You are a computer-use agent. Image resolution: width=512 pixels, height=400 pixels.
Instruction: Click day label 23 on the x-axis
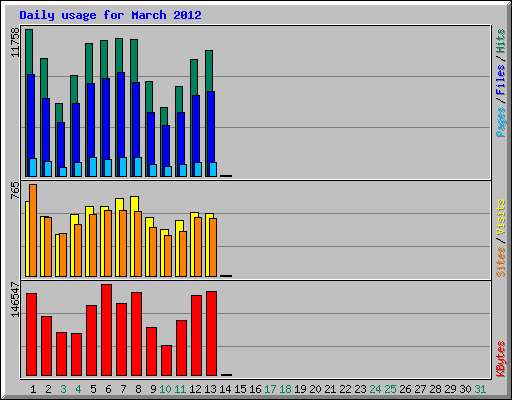pos(360,389)
